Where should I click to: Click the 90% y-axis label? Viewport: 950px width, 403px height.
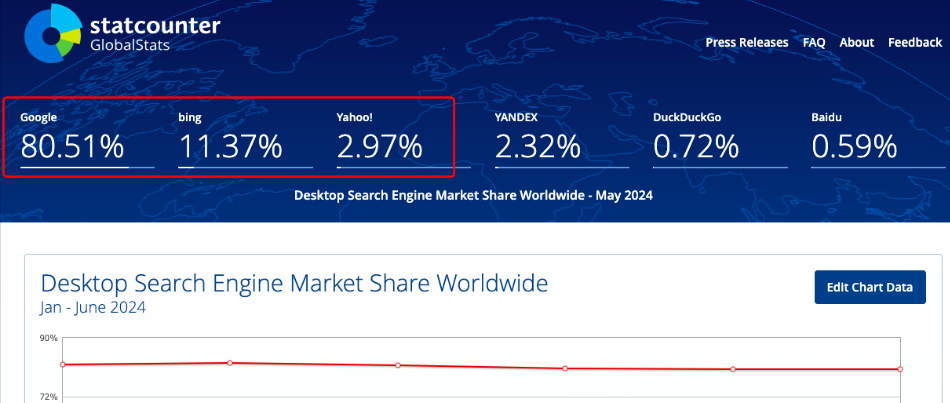[x=48, y=338]
